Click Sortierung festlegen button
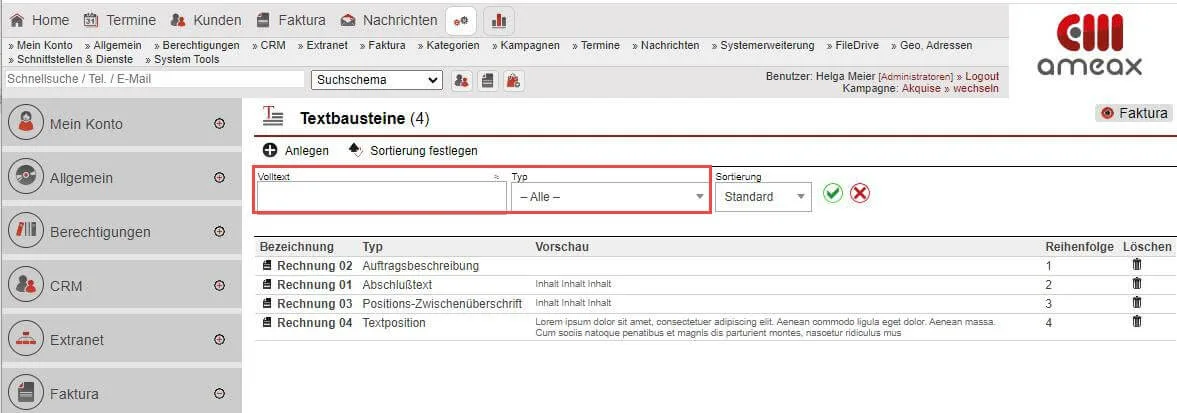The height and width of the screenshot is (413, 1177). click(423, 150)
